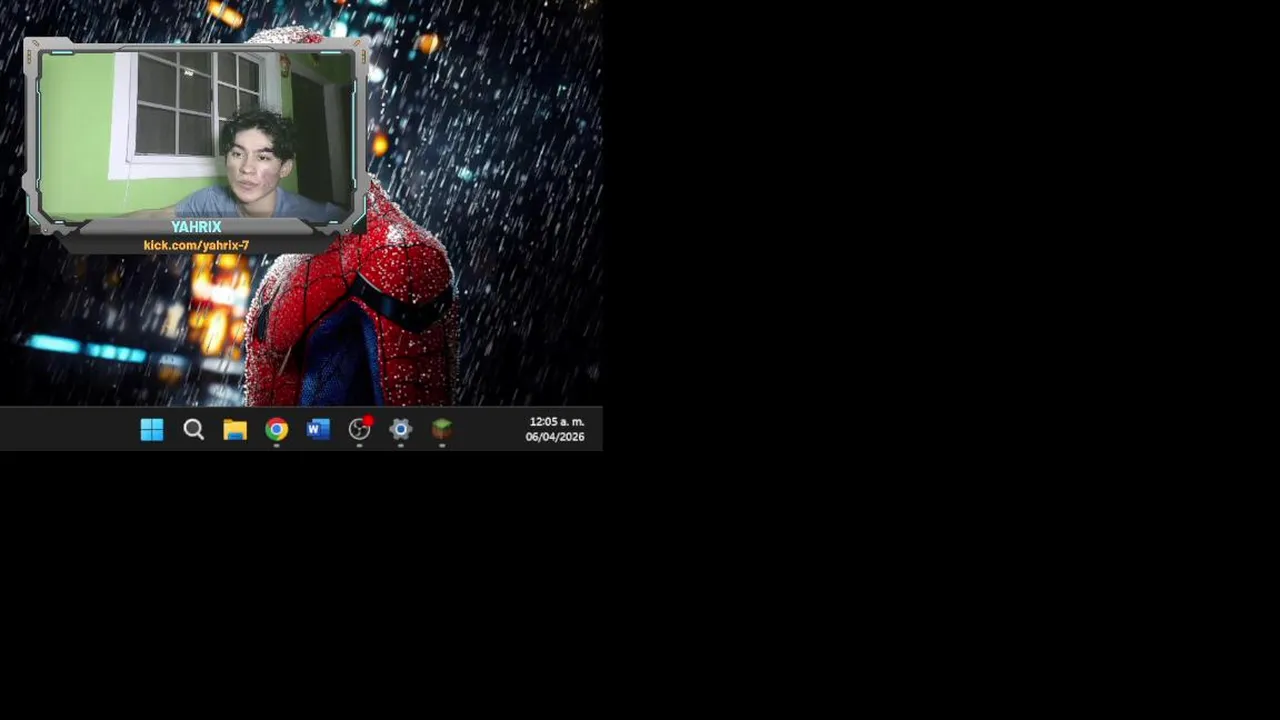Switch to Minecraft grass block icon
The width and height of the screenshot is (1280, 720).
(x=442, y=430)
